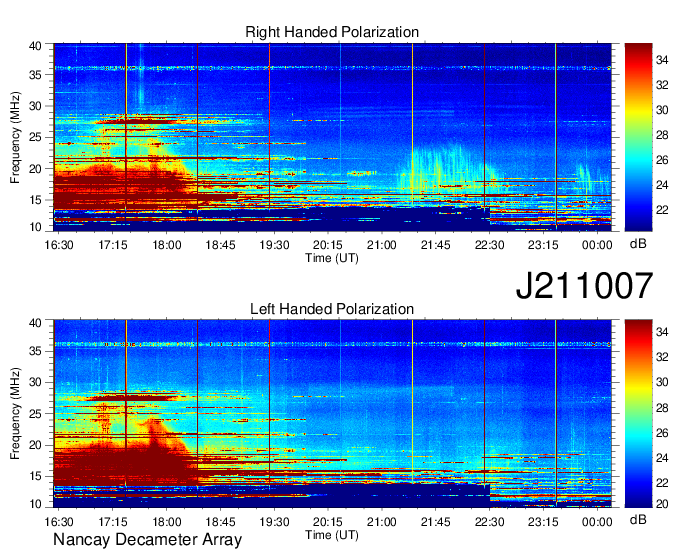Click the 15 MHz tick of top plot
Image resolution: width=680 pixels, height=552 pixels.
coord(35,200)
